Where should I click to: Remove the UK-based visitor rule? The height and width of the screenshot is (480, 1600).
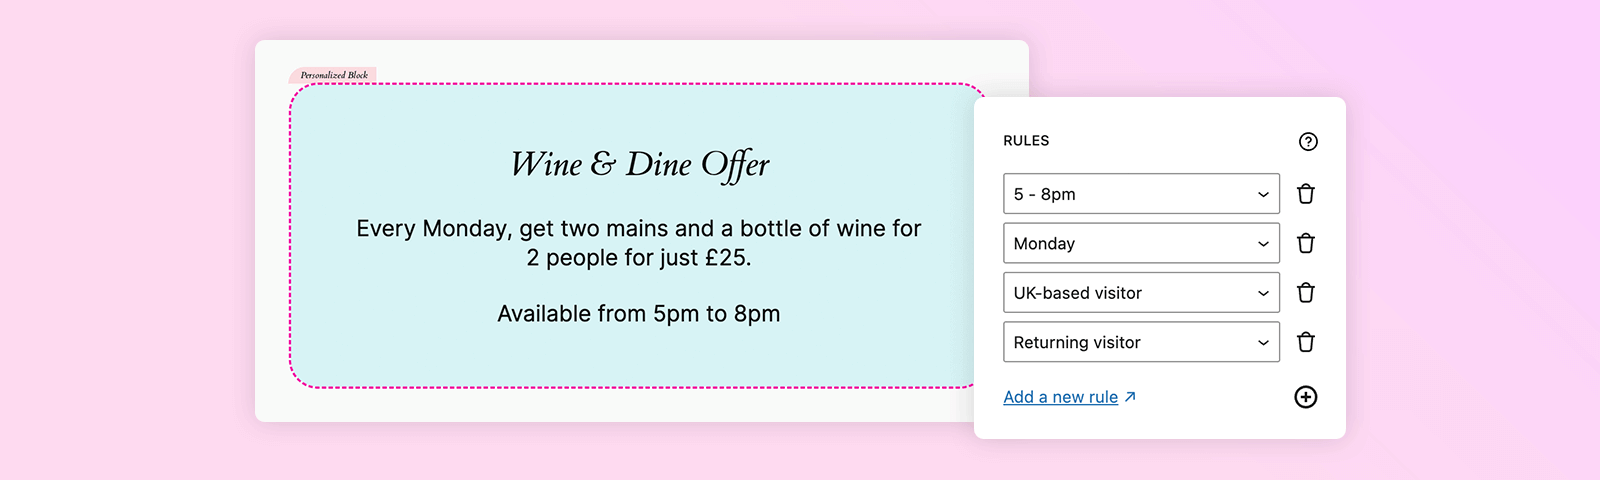tap(1306, 293)
